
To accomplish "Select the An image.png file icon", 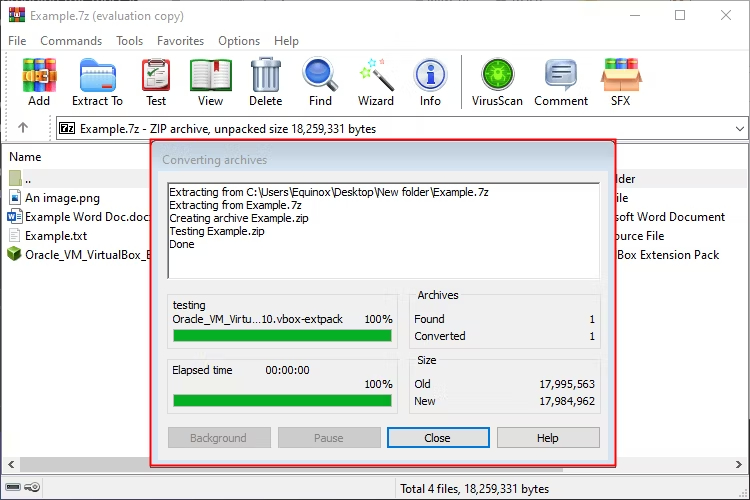I will [x=15, y=198].
